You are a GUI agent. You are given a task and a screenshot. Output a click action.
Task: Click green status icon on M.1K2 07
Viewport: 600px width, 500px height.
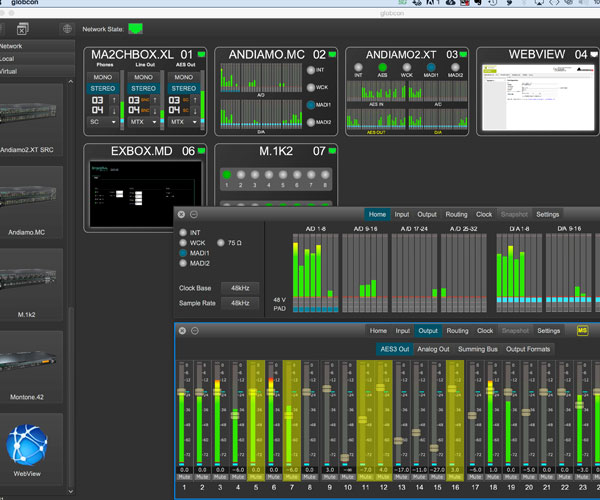(x=332, y=151)
